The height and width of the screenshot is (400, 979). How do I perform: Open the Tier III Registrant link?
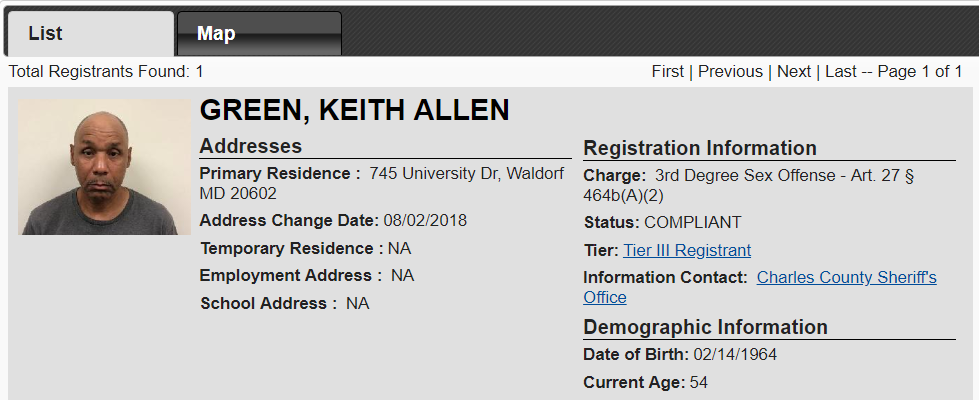pyautogui.click(x=687, y=250)
